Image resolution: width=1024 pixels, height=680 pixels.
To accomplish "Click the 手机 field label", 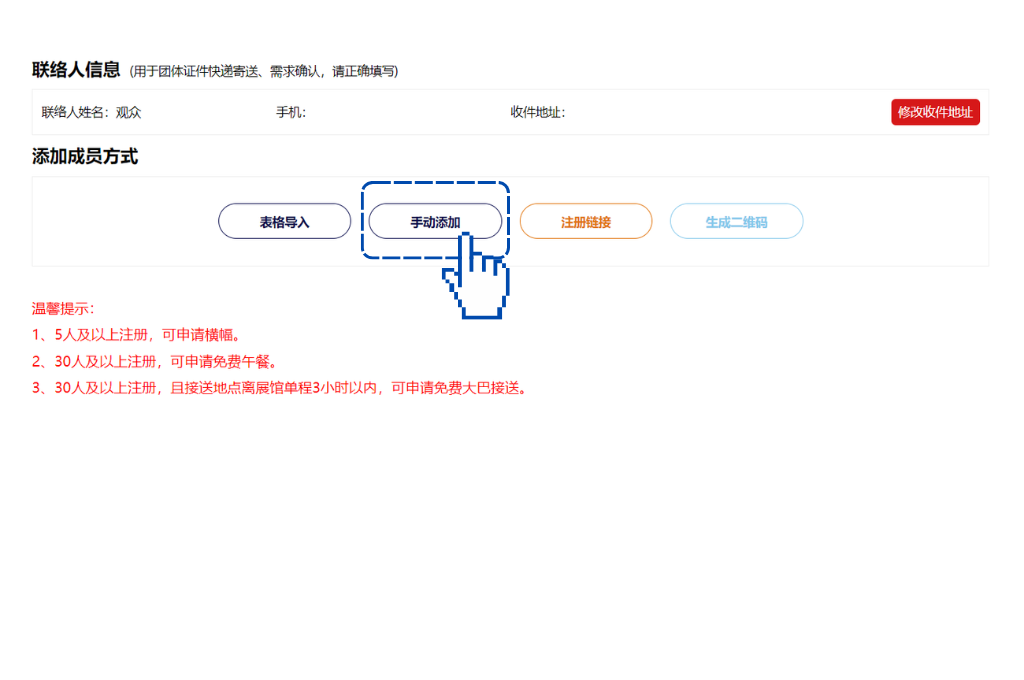I will click(290, 112).
